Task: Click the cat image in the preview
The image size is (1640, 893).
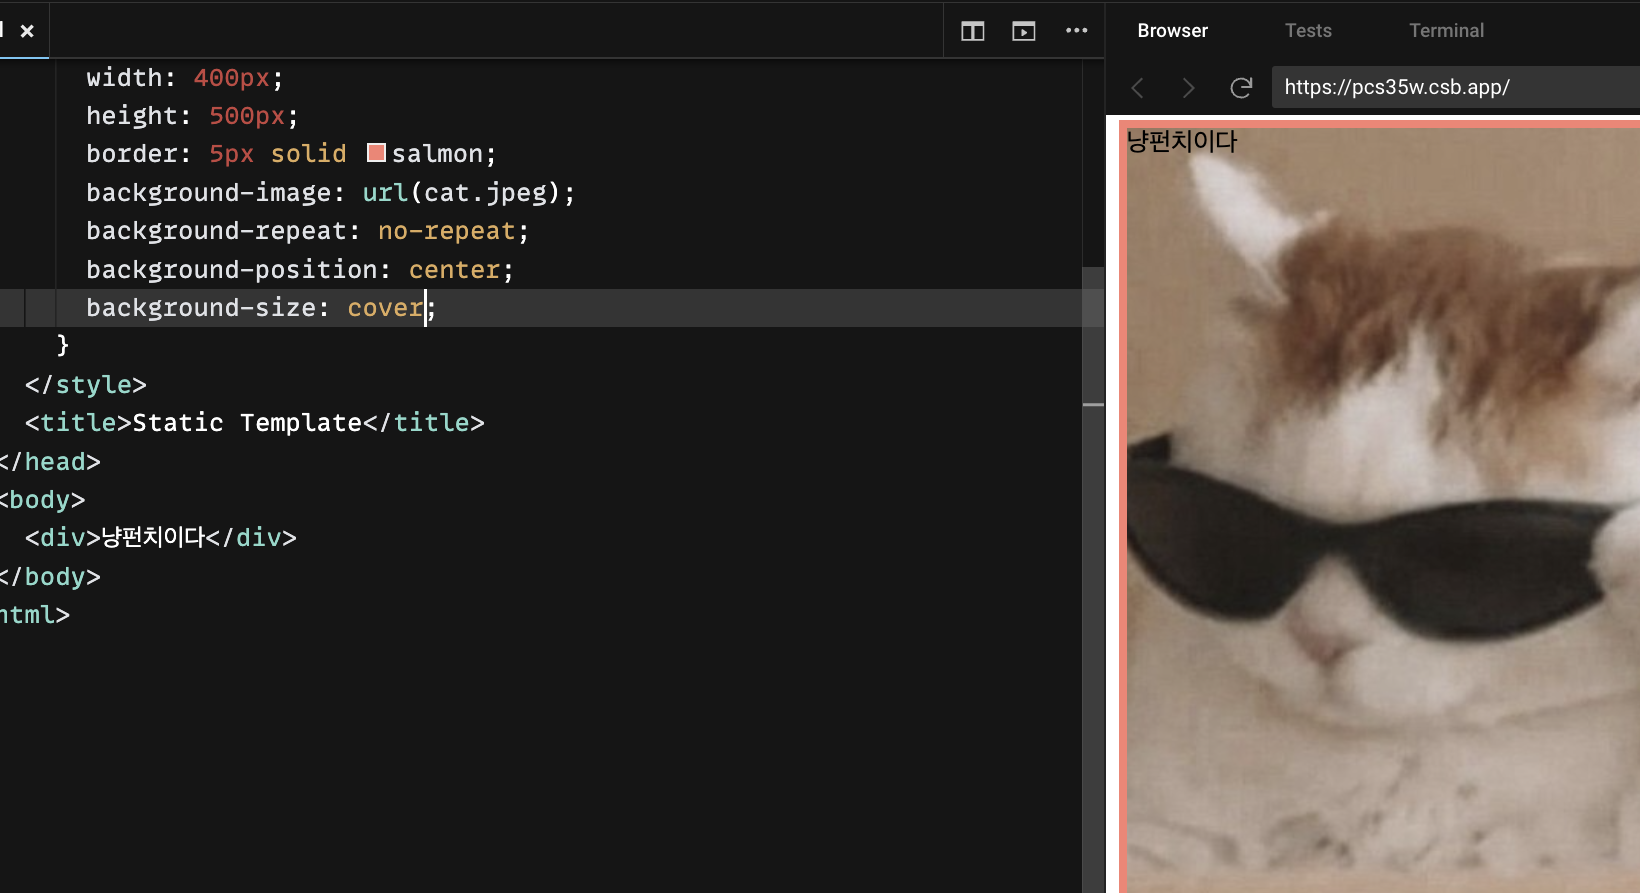Action: [x=1384, y=510]
